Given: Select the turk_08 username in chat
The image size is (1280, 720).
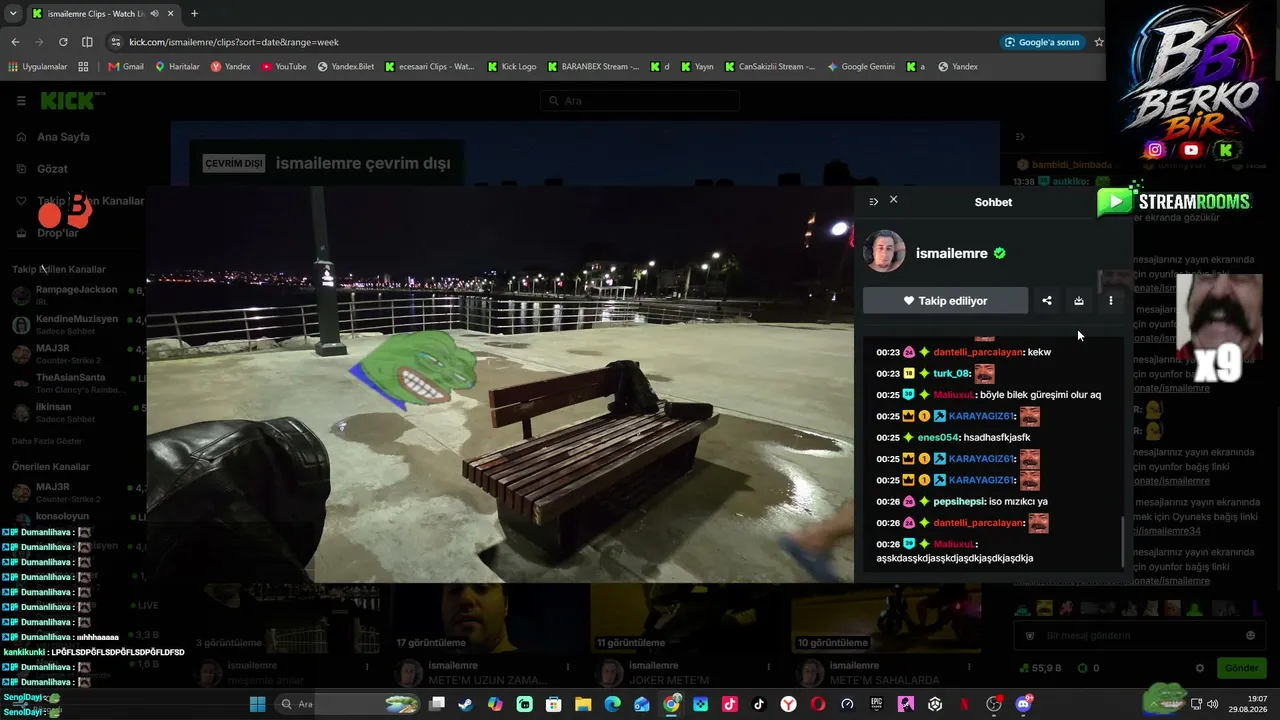Looking at the screenshot, I should point(950,373).
